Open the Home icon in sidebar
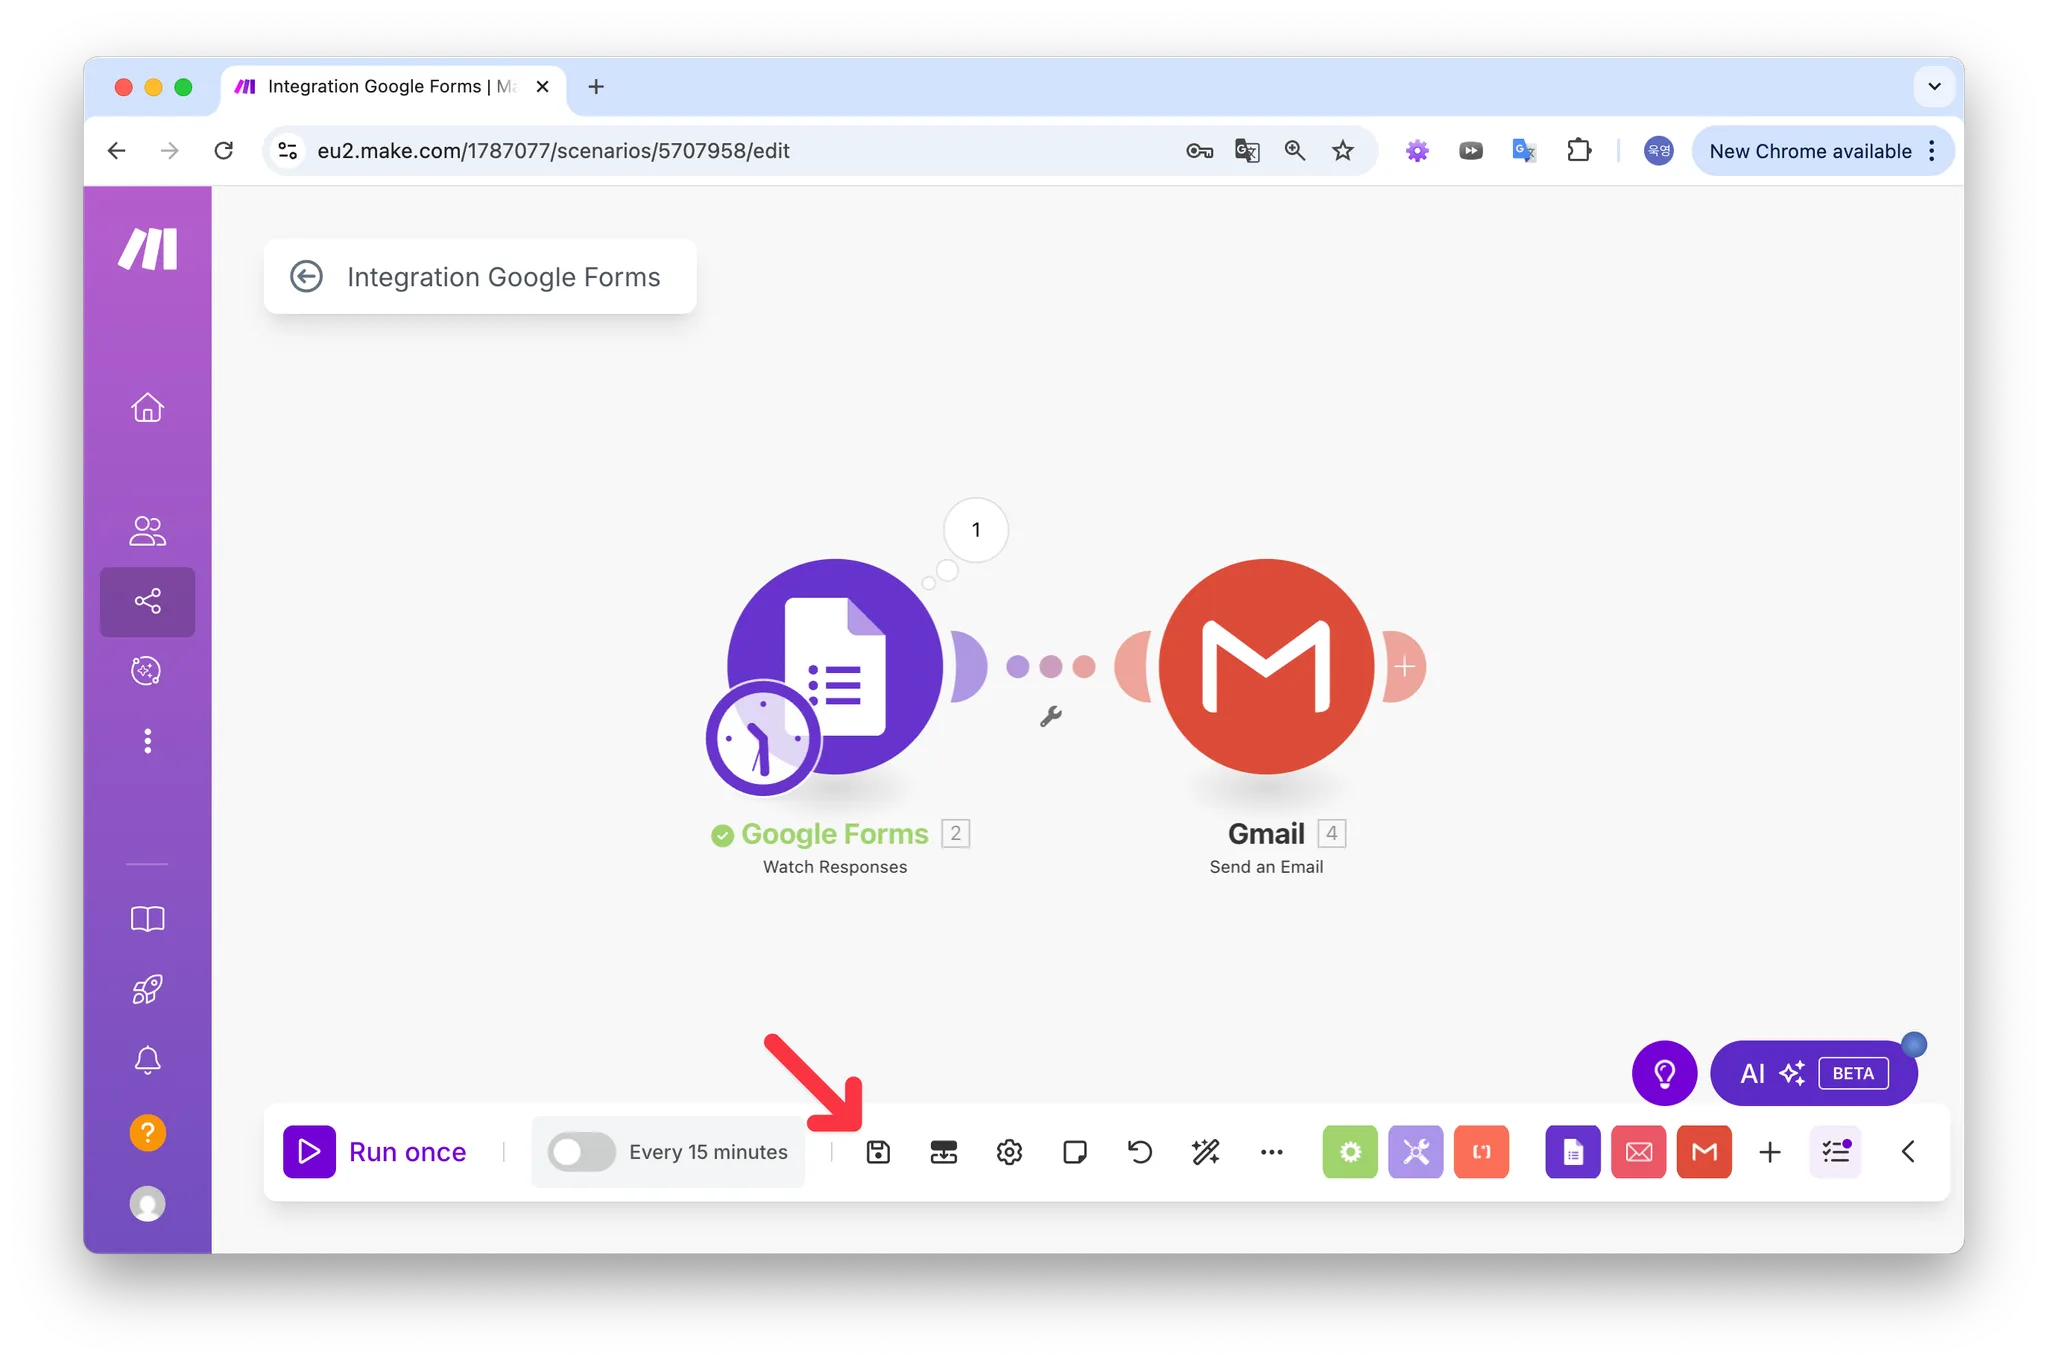Image resolution: width=2048 pixels, height=1364 pixels. pyautogui.click(x=148, y=408)
